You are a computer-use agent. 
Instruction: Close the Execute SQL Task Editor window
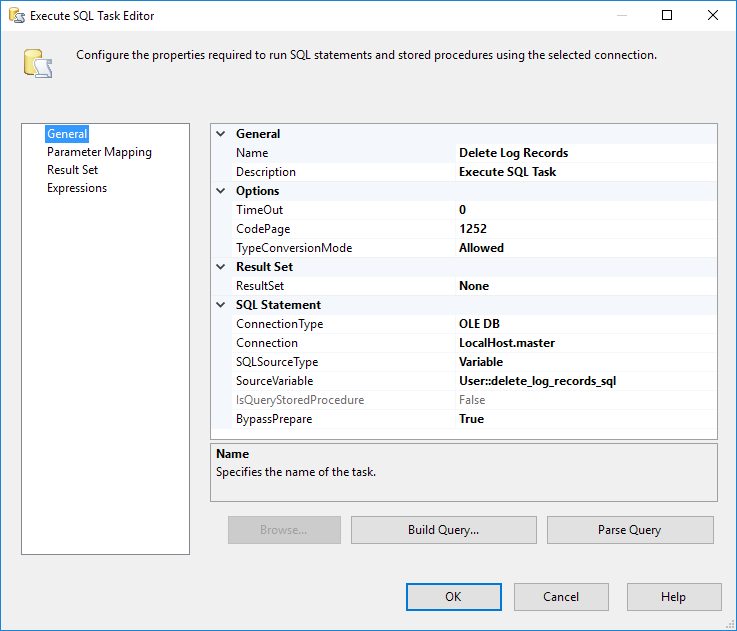(x=713, y=16)
